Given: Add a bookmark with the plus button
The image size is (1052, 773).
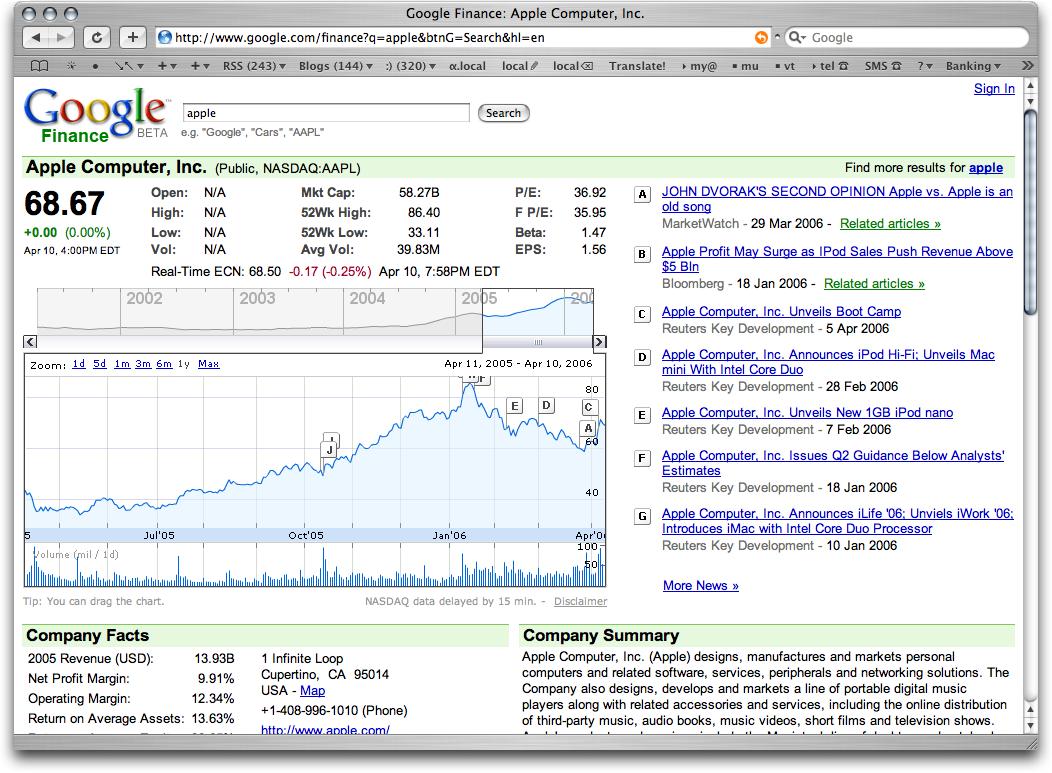Looking at the screenshot, I should [133, 38].
